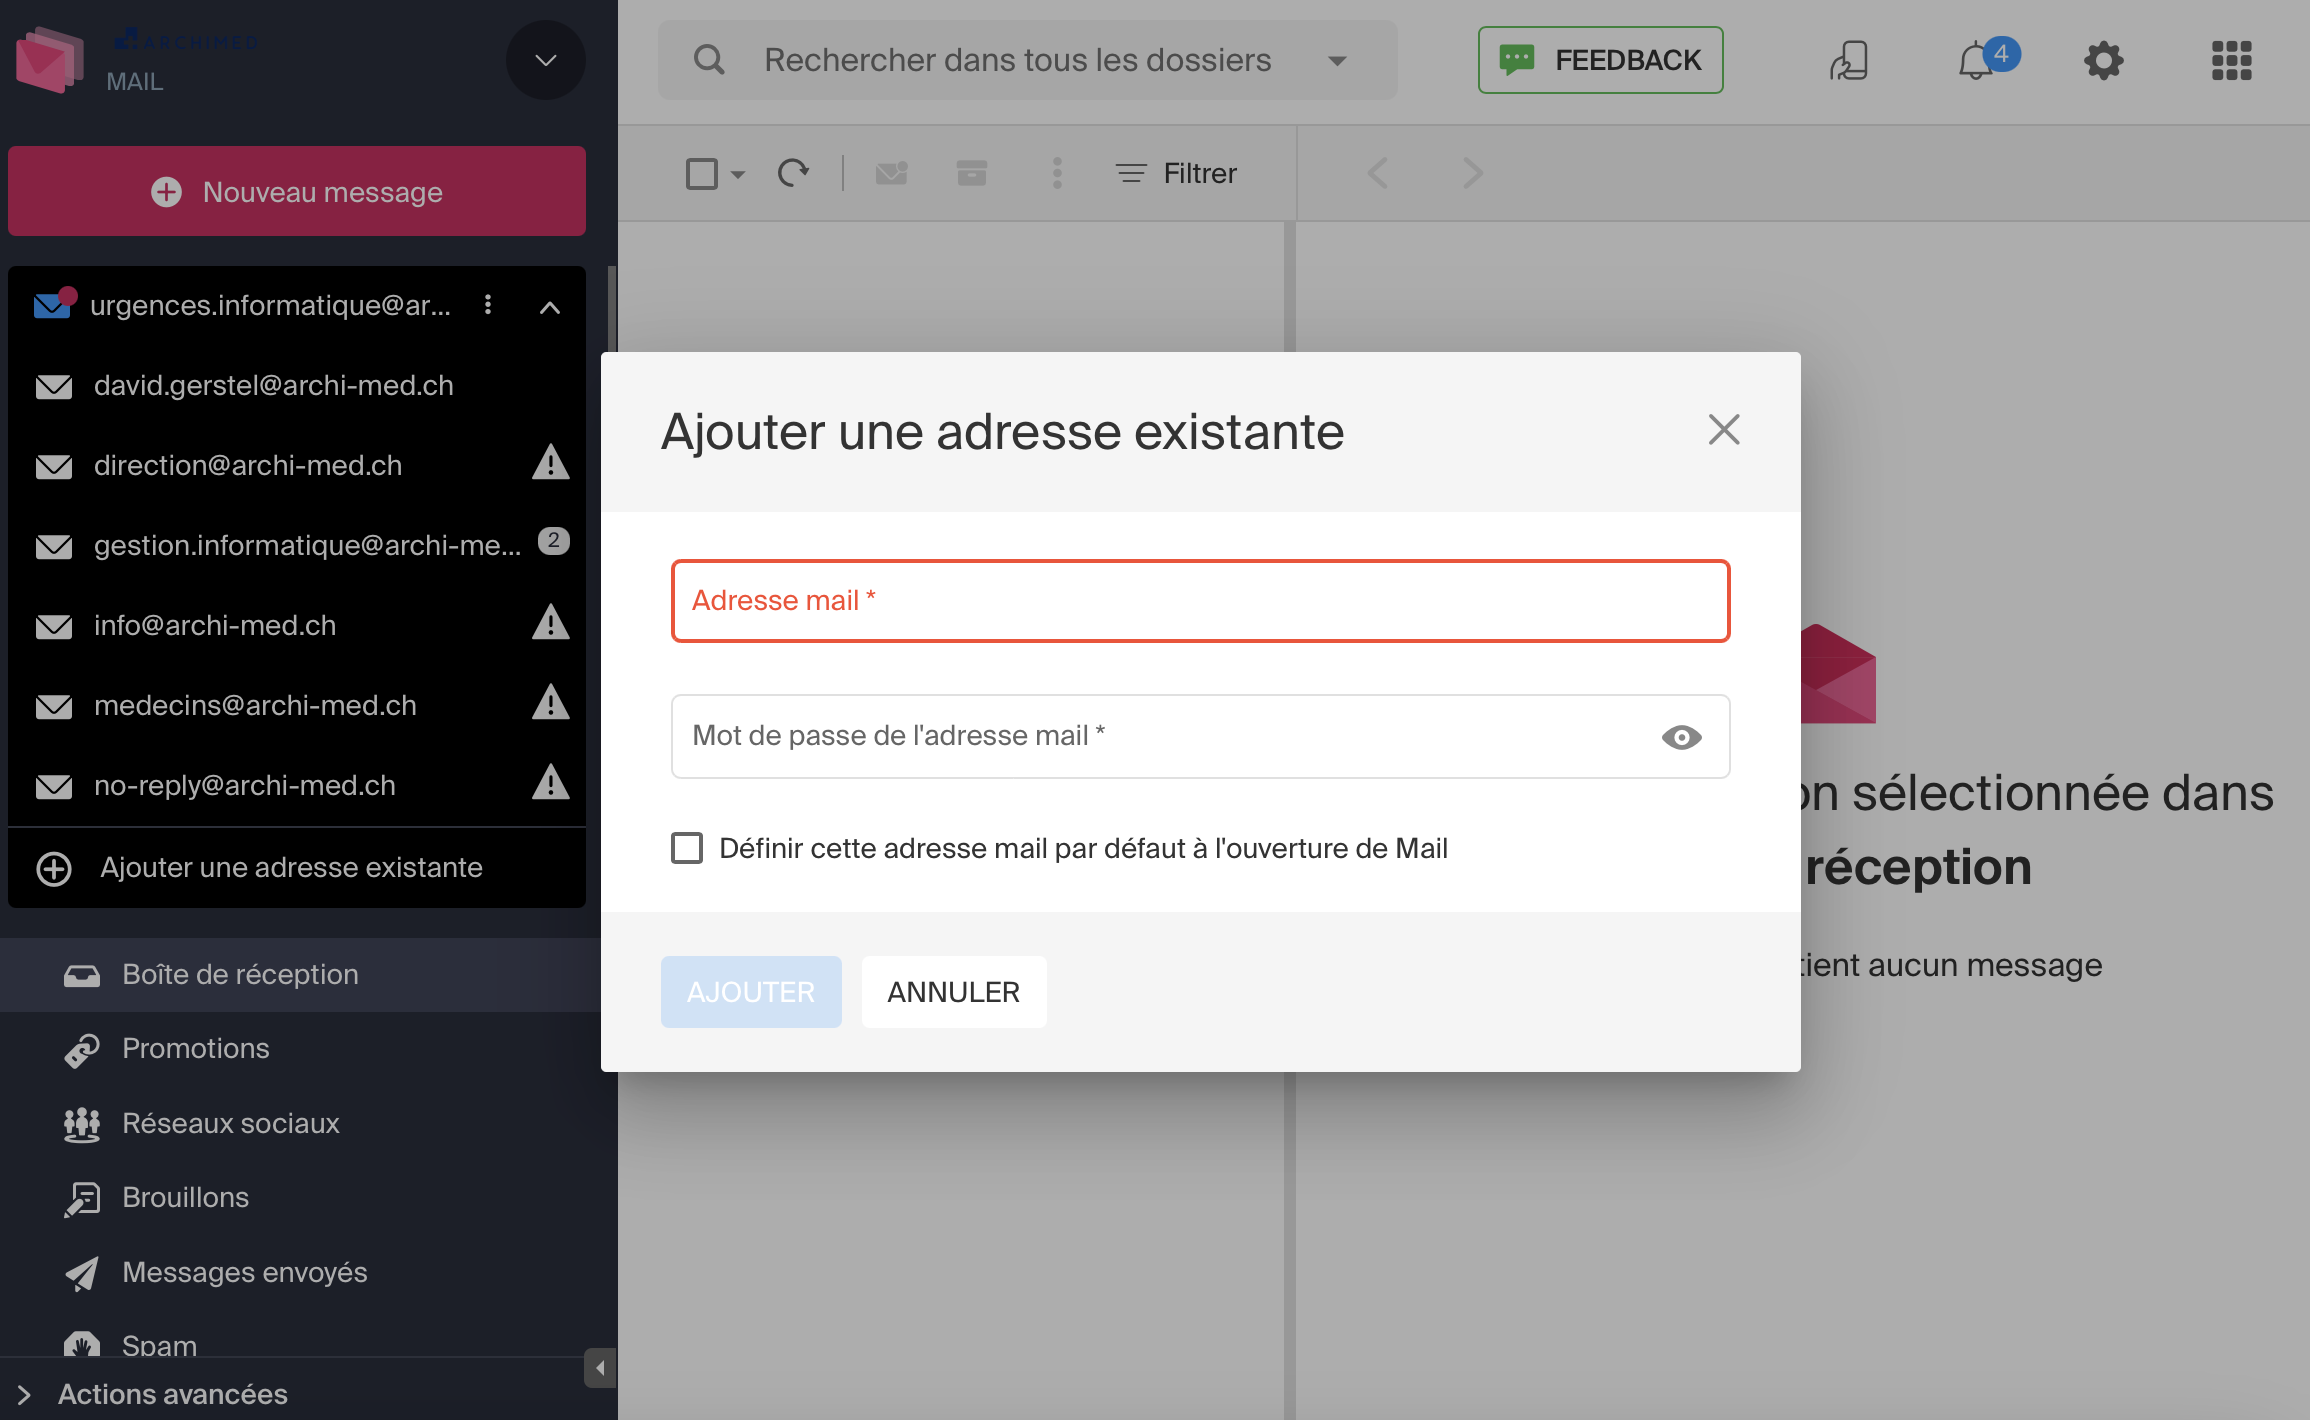This screenshot has height=1420, width=2310.
Task: Show password with the eye icon
Action: click(1681, 737)
